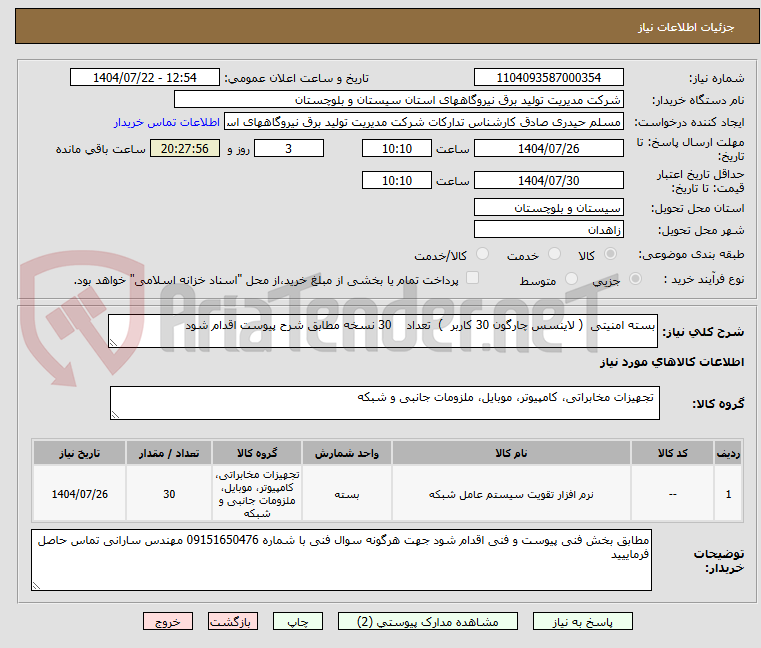Click the quantity cell 30

(169, 495)
